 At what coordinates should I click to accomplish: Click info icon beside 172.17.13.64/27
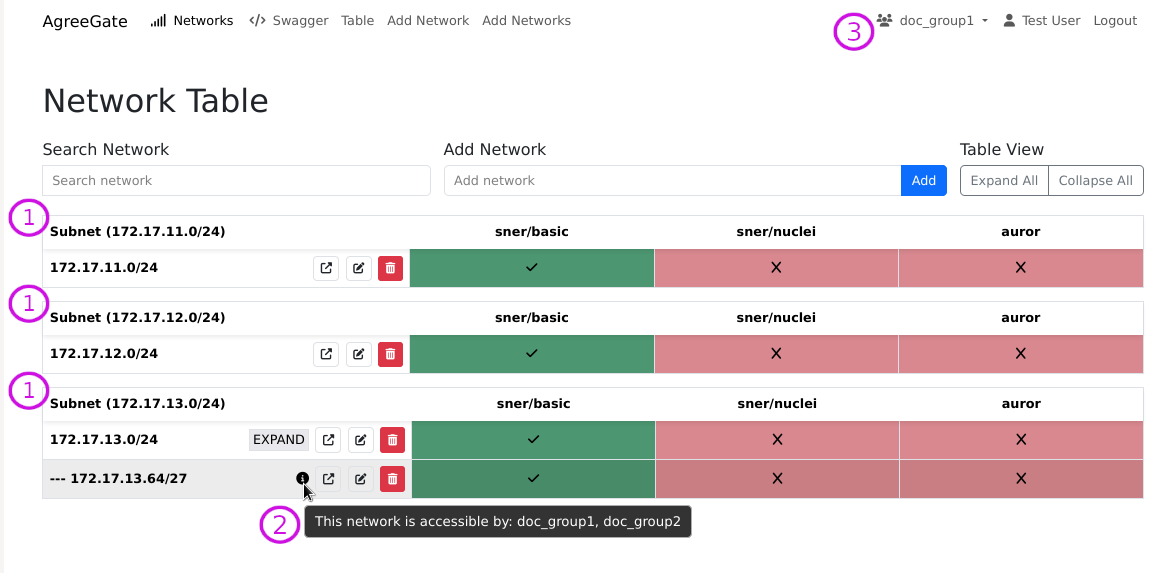coord(303,479)
